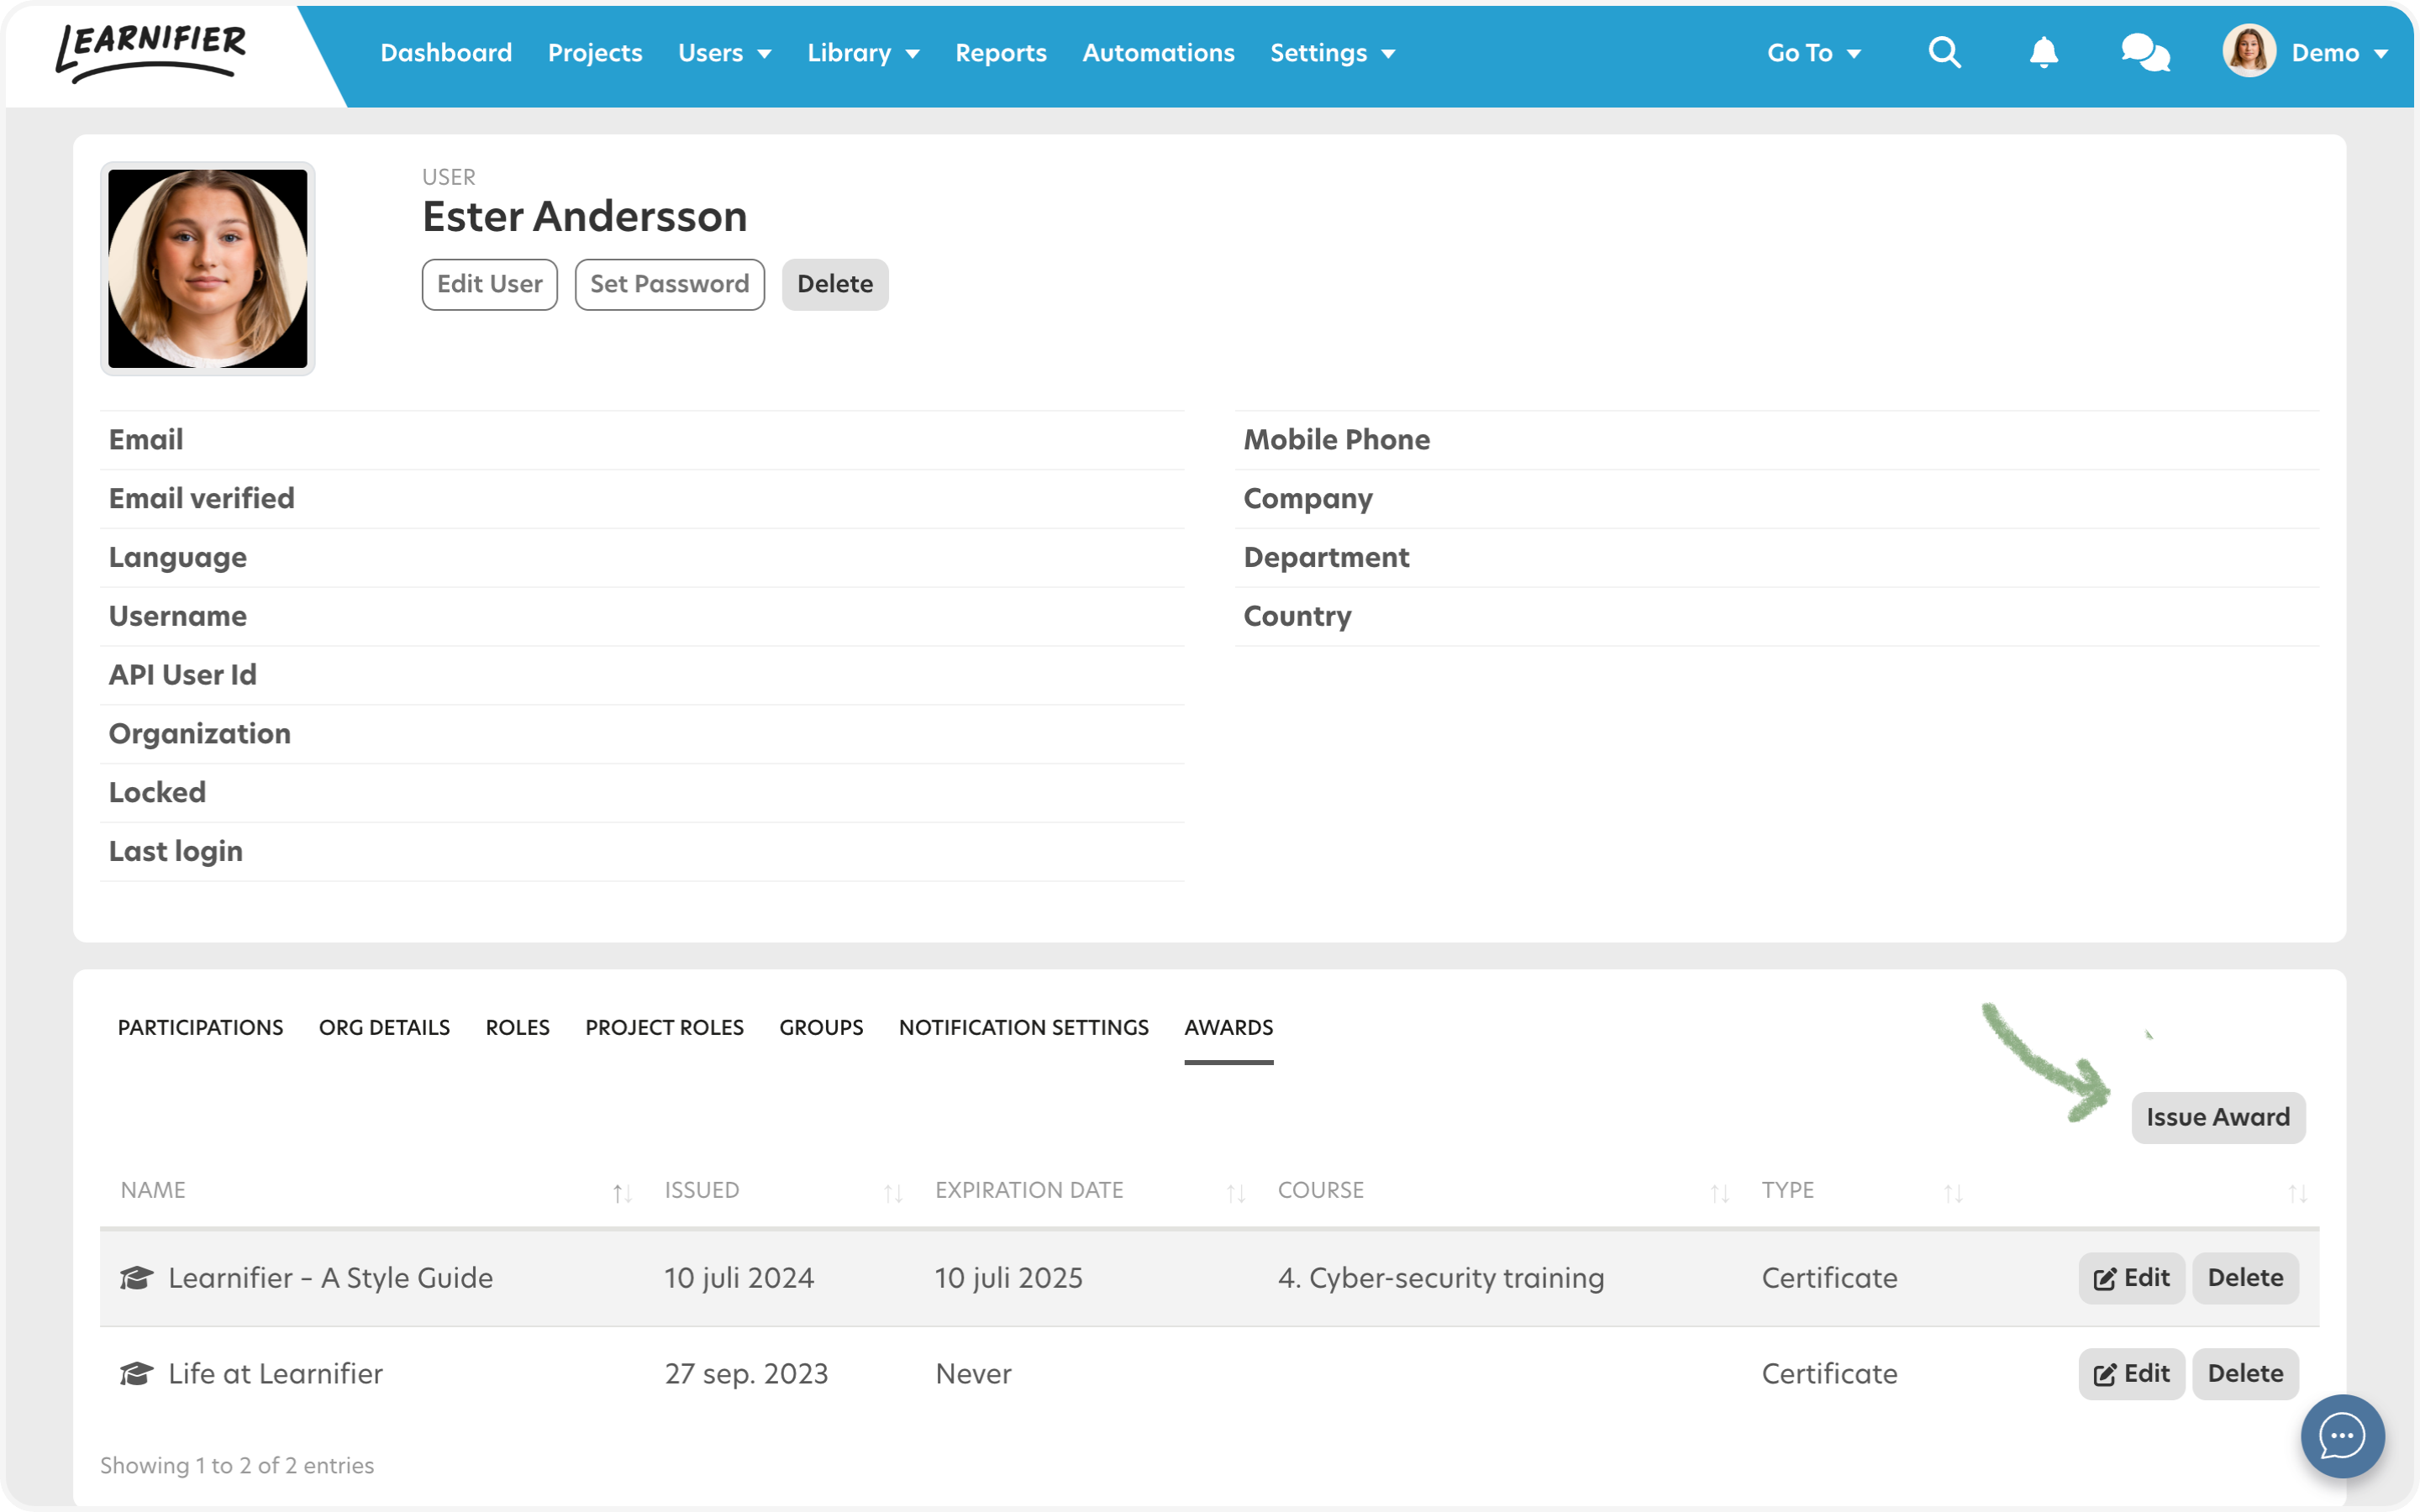The image size is (2420, 1512).
Task: Sort awards by NAME column arrows
Action: (622, 1192)
